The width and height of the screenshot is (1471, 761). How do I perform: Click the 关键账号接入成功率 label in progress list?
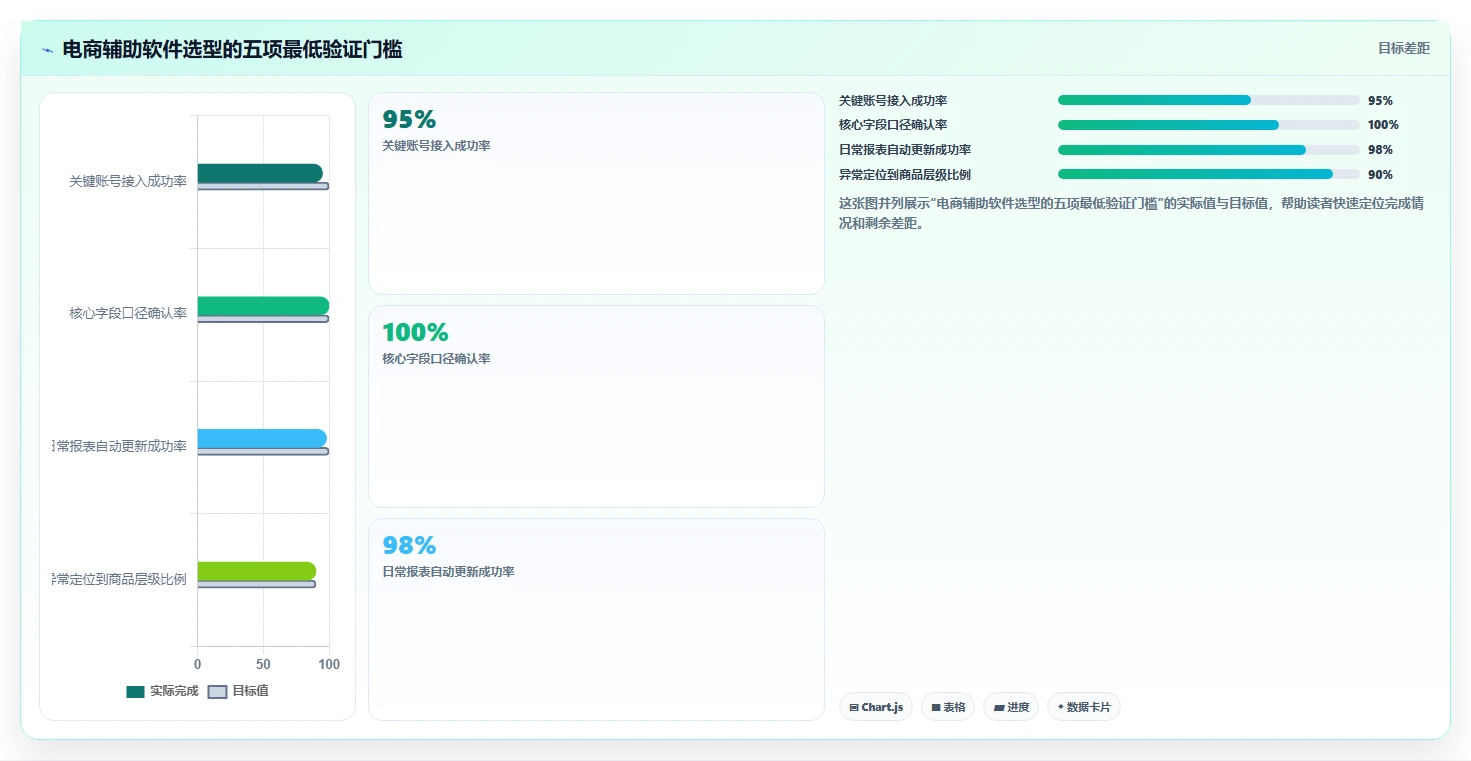893,101
